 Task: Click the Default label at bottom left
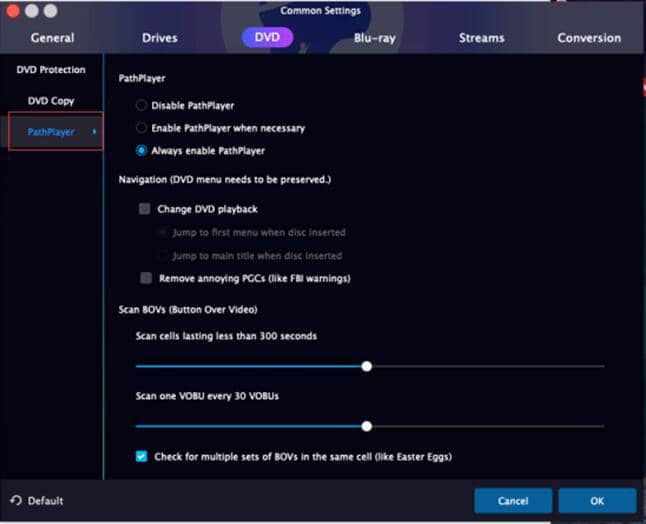click(45, 501)
